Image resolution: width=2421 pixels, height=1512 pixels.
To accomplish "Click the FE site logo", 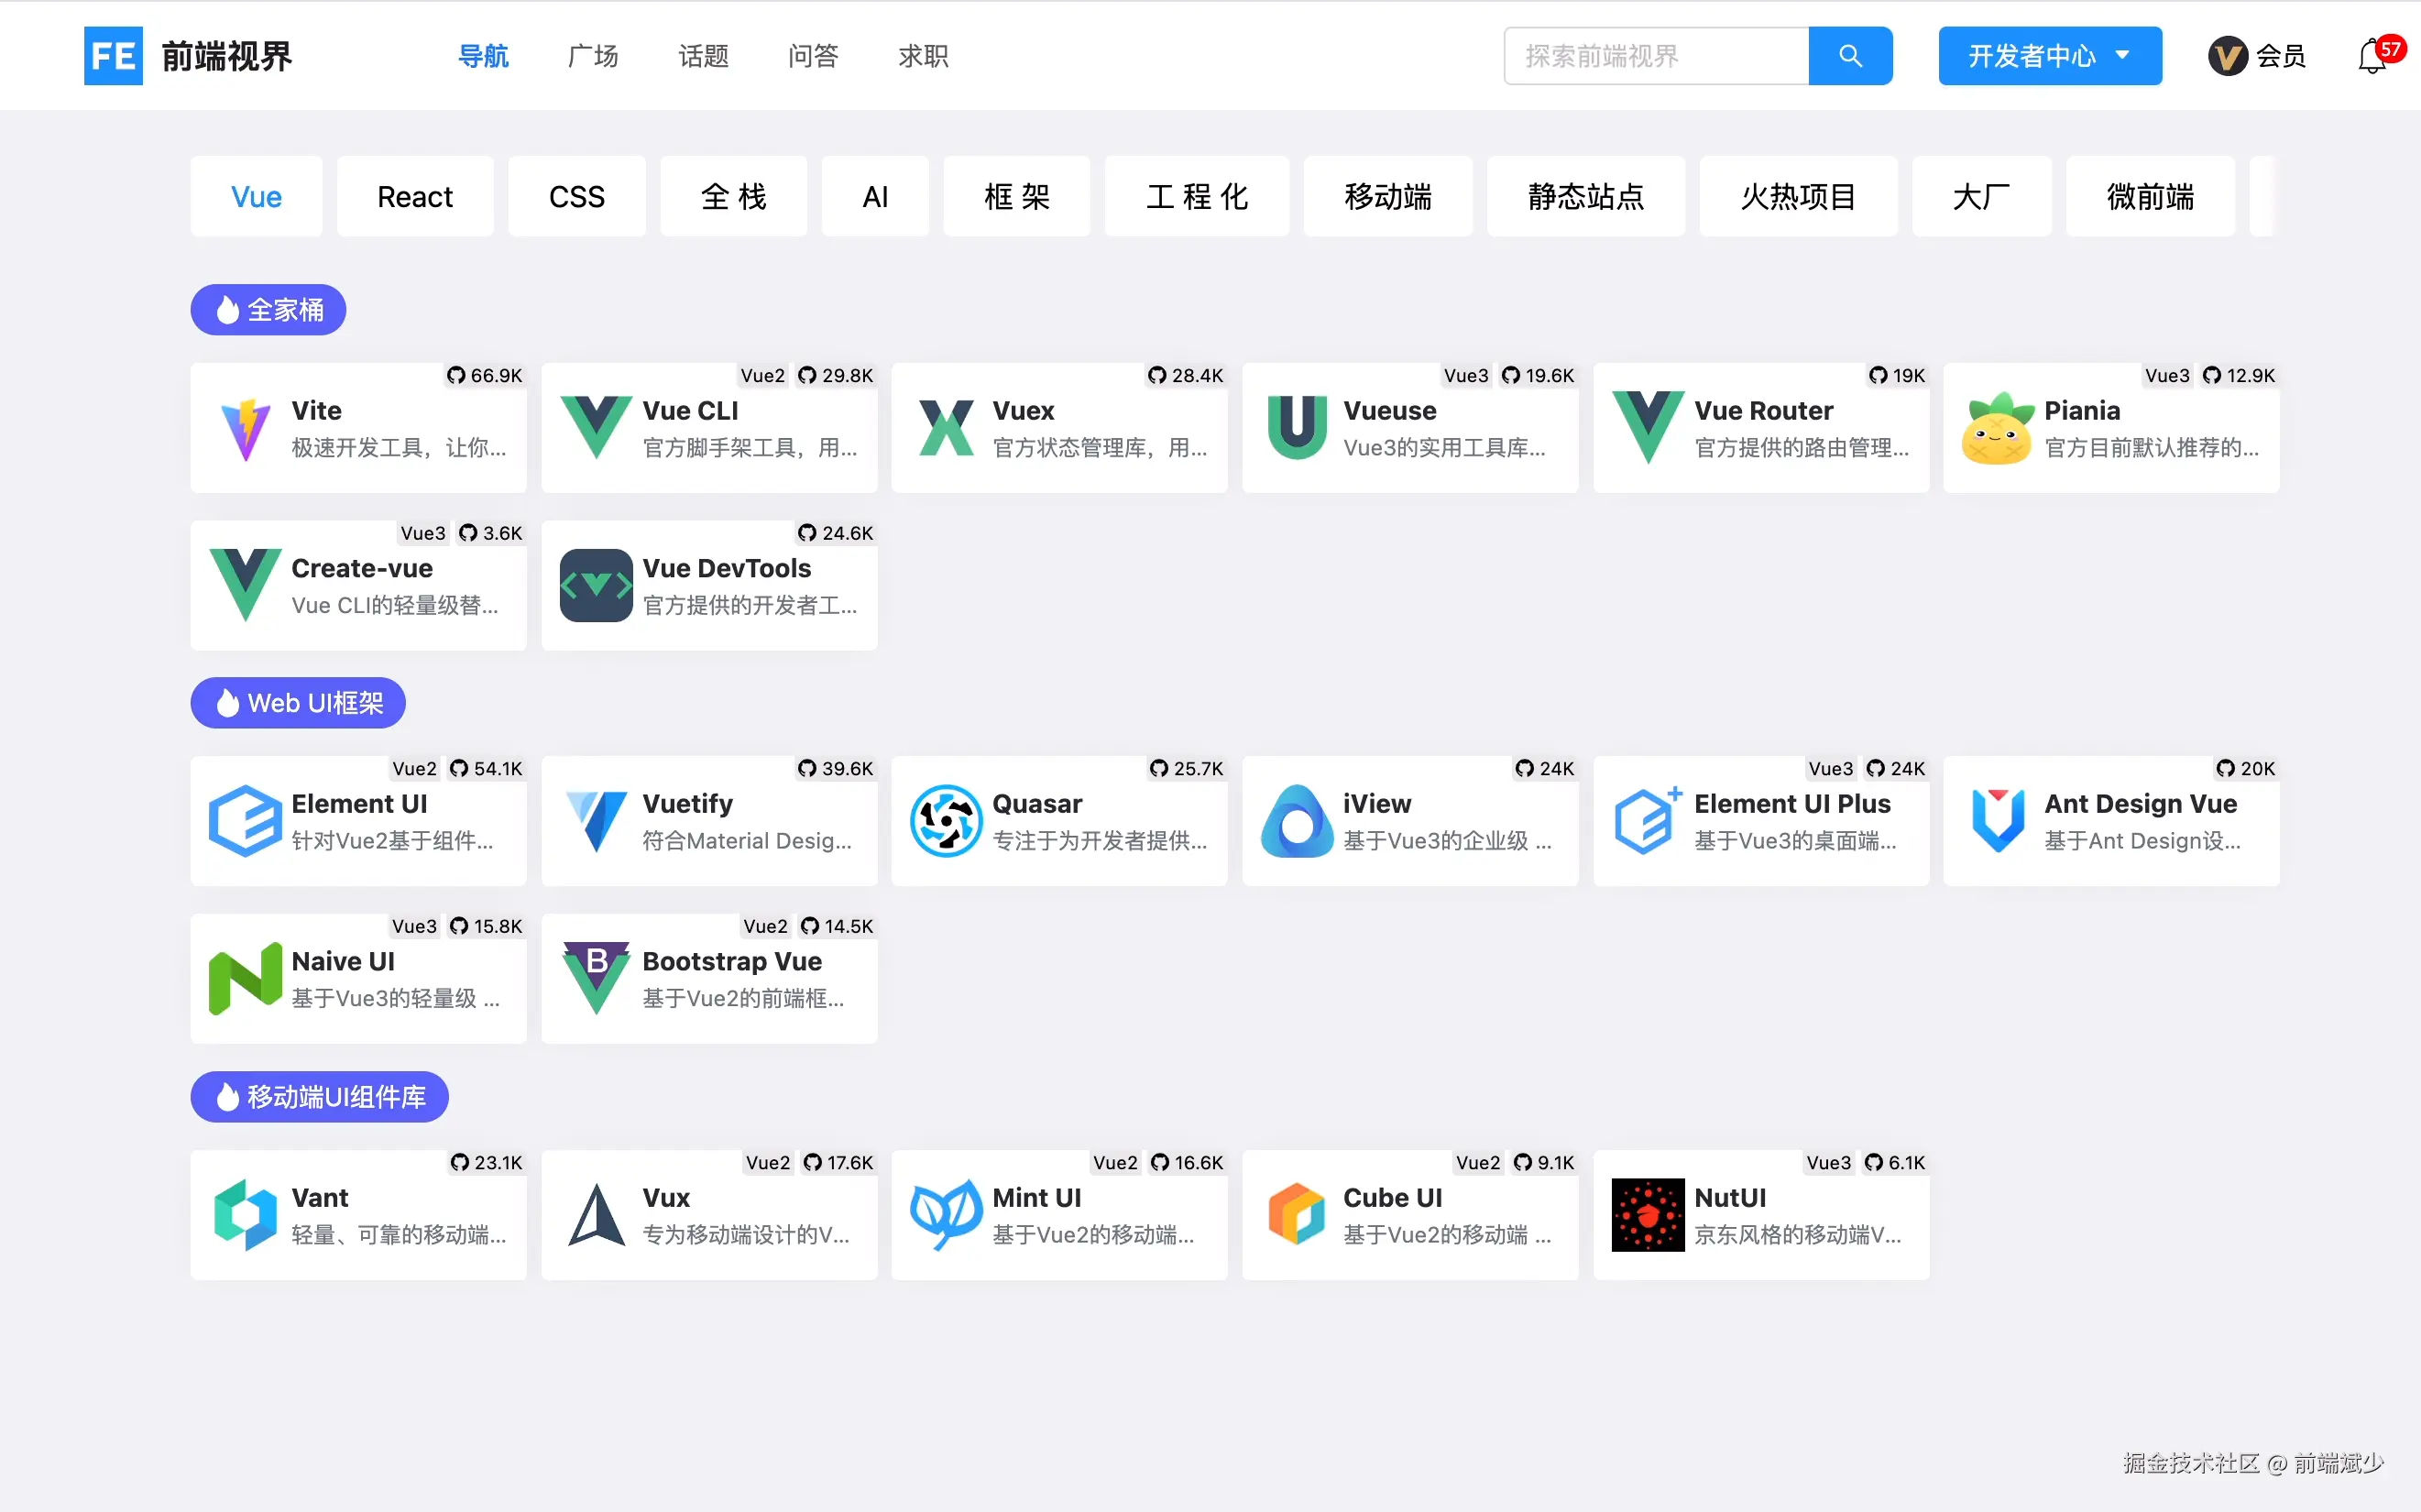I will (x=113, y=56).
